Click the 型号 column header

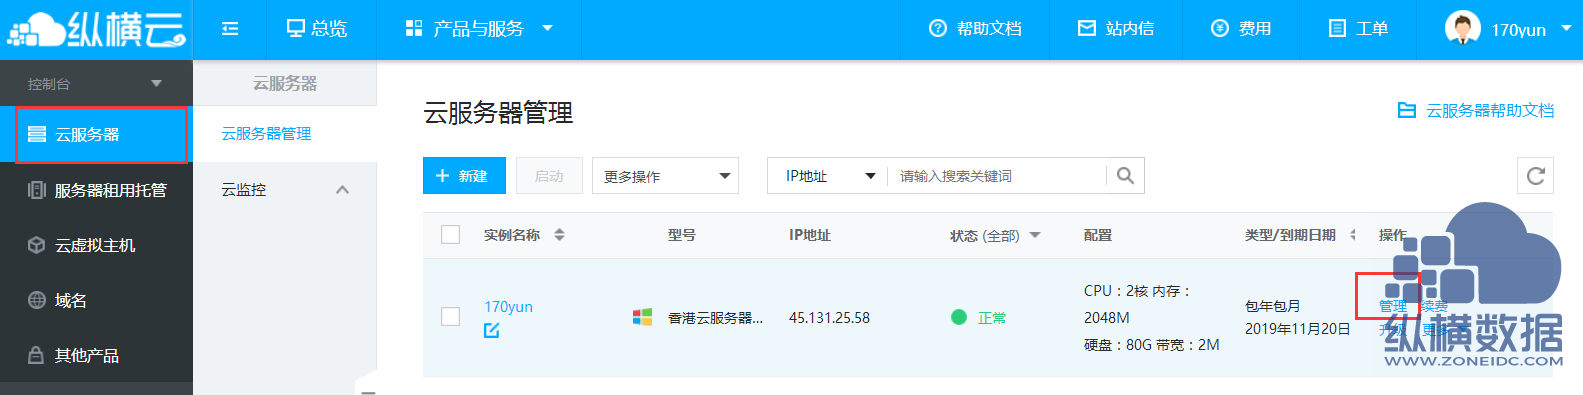[682, 235]
